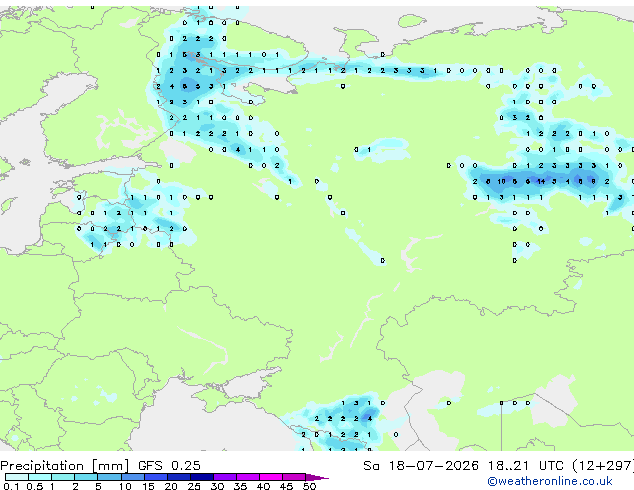Click the 20–25 mm legend swatch
This screenshot has height=490, width=634.
coord(179,477)
